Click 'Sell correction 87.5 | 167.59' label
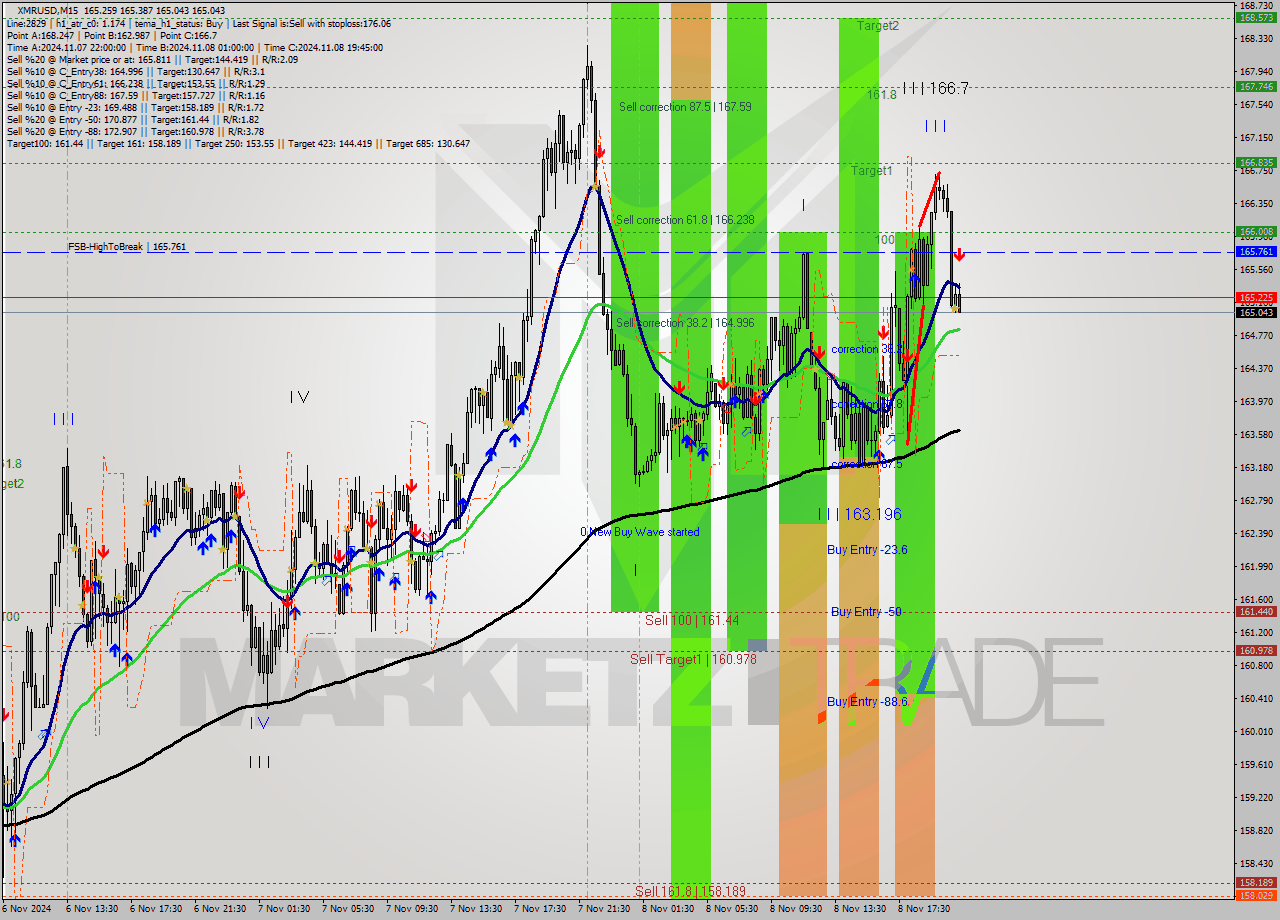 pyautogui.click(x=685, y=106)
